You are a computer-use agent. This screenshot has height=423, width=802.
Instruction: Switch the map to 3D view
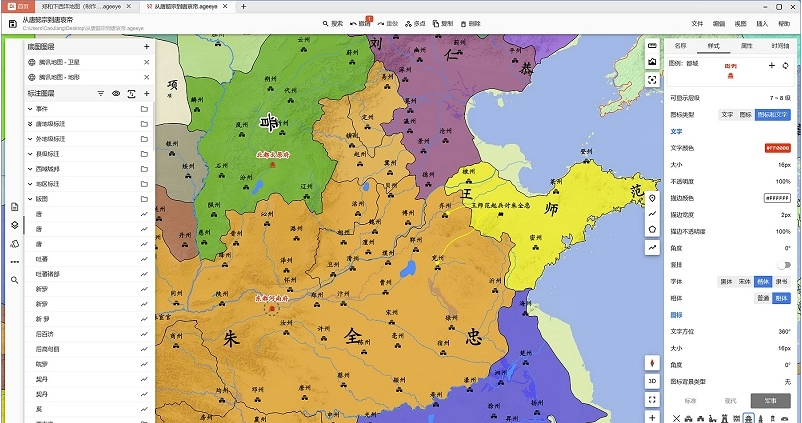point(652,382)
